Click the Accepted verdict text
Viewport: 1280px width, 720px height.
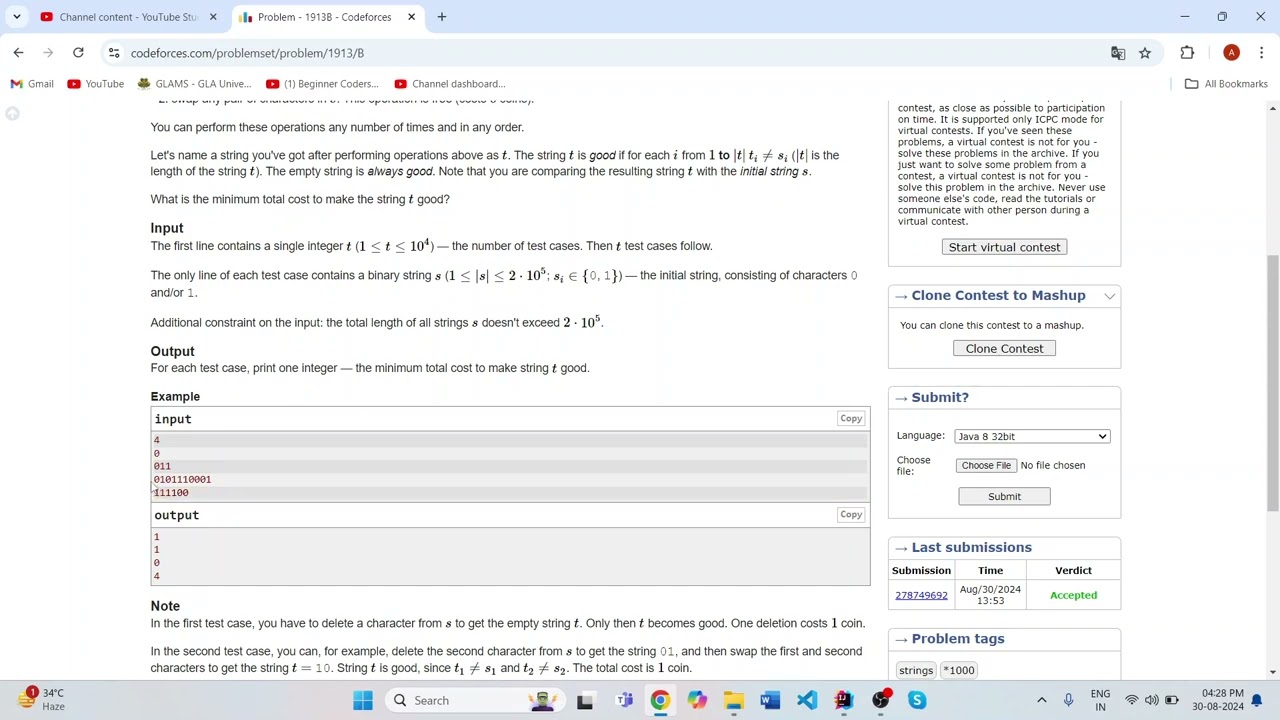[1073, 596]
